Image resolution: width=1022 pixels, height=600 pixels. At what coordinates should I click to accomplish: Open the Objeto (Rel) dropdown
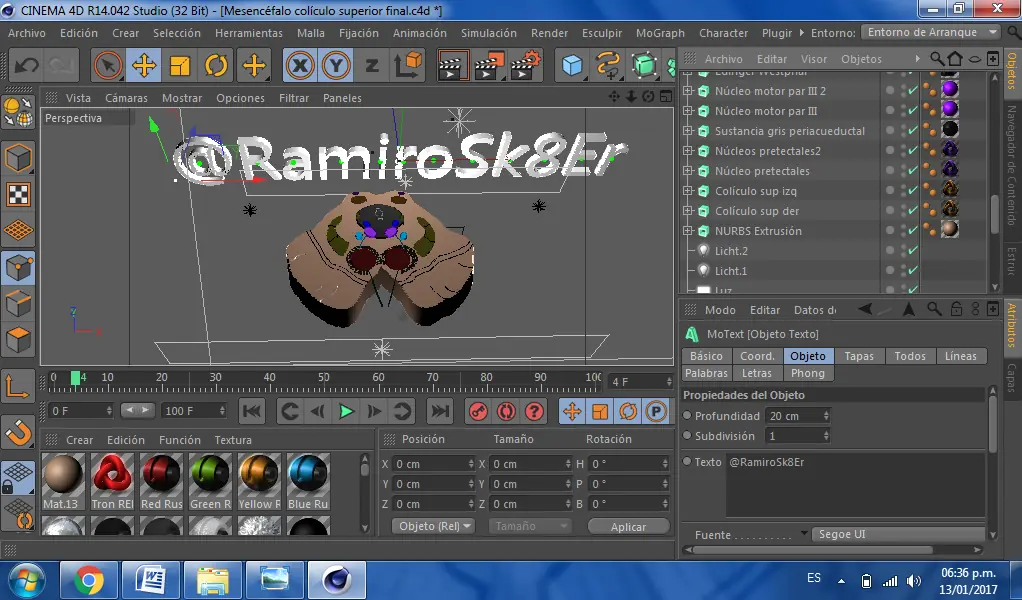pyautogui.click(x=433, y=526)
